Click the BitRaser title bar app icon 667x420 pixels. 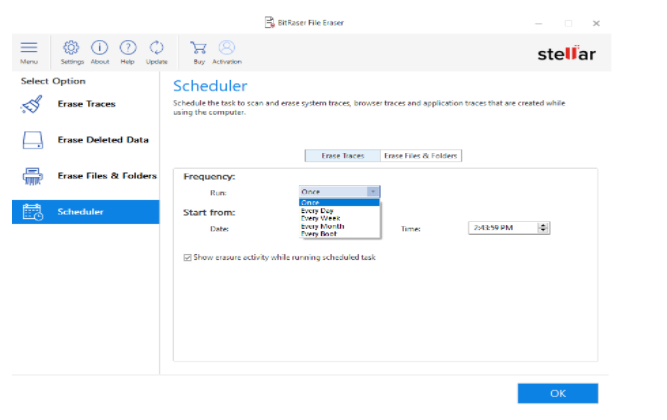[270, 22]
